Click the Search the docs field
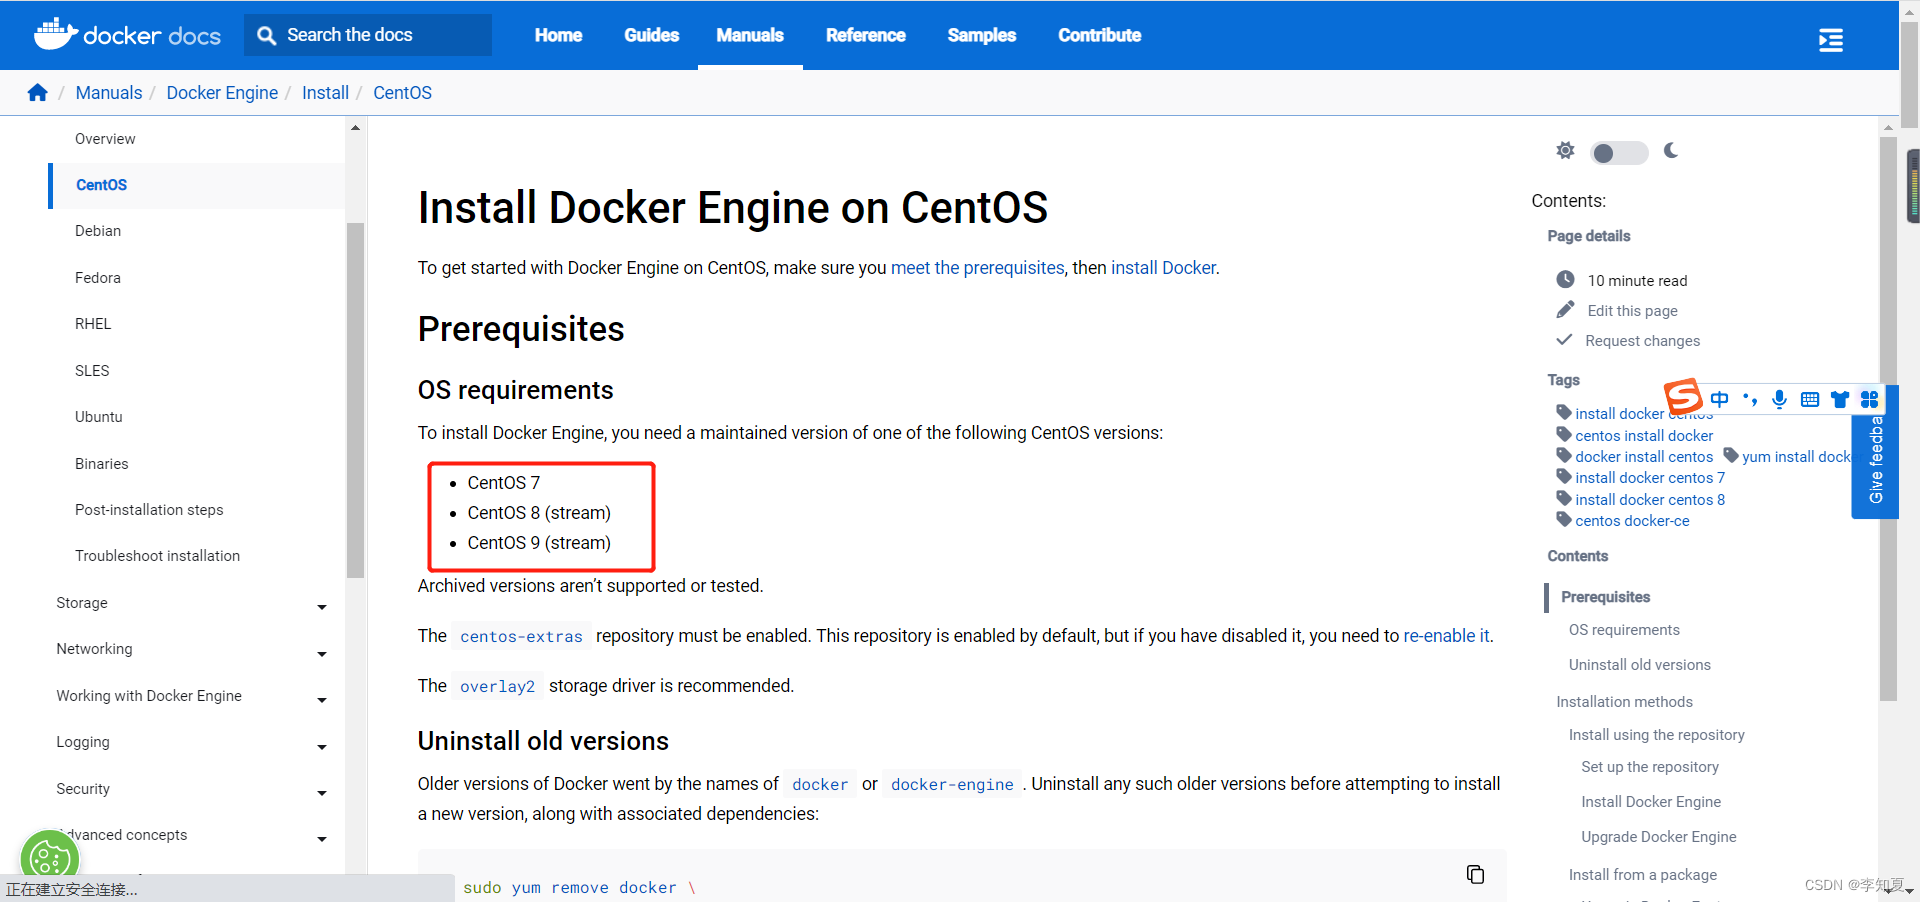 (368, 35)
